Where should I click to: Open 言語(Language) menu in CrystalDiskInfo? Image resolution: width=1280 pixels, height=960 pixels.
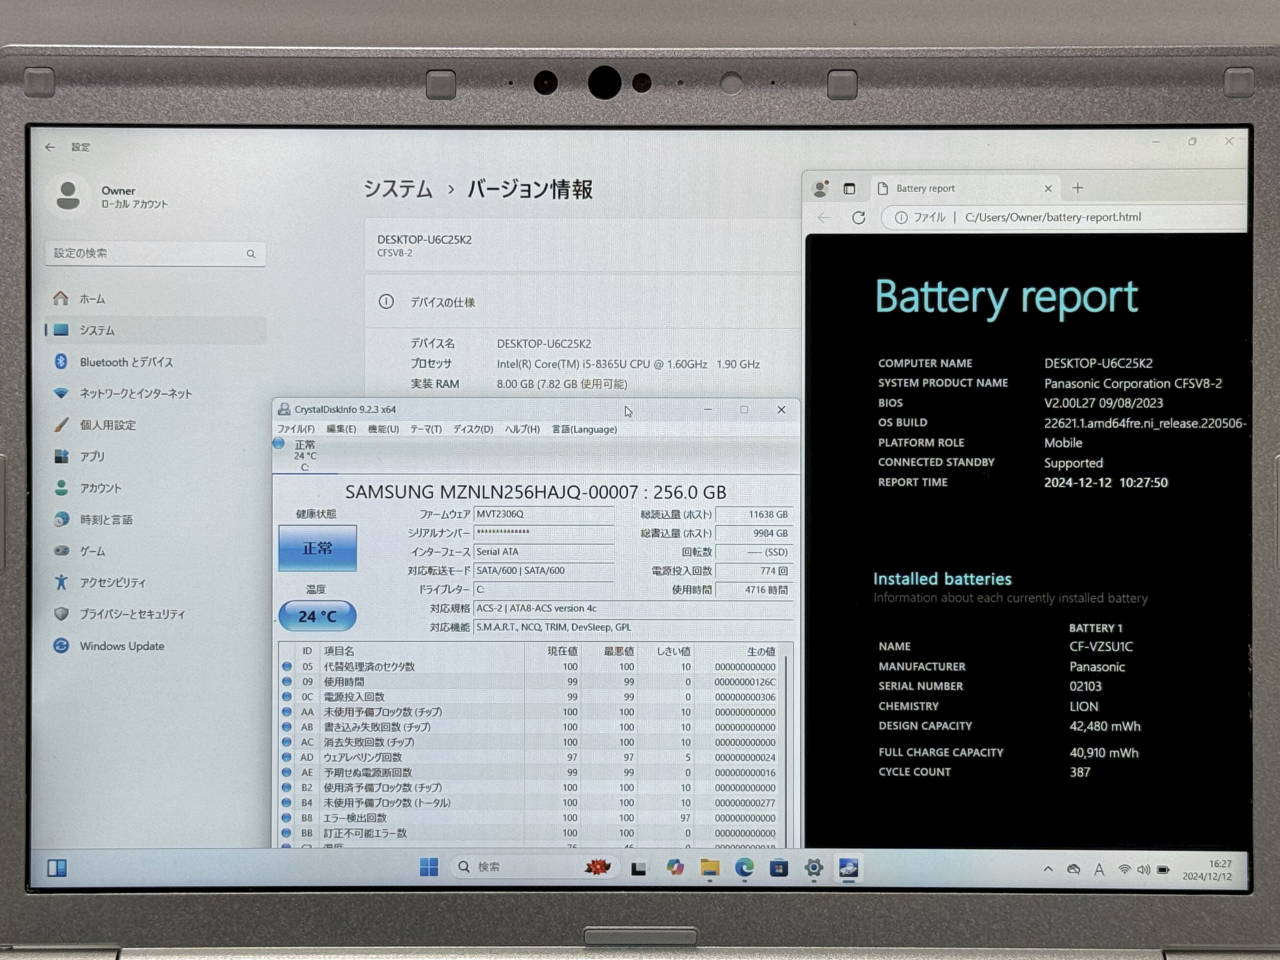click(x=584, y=429)
